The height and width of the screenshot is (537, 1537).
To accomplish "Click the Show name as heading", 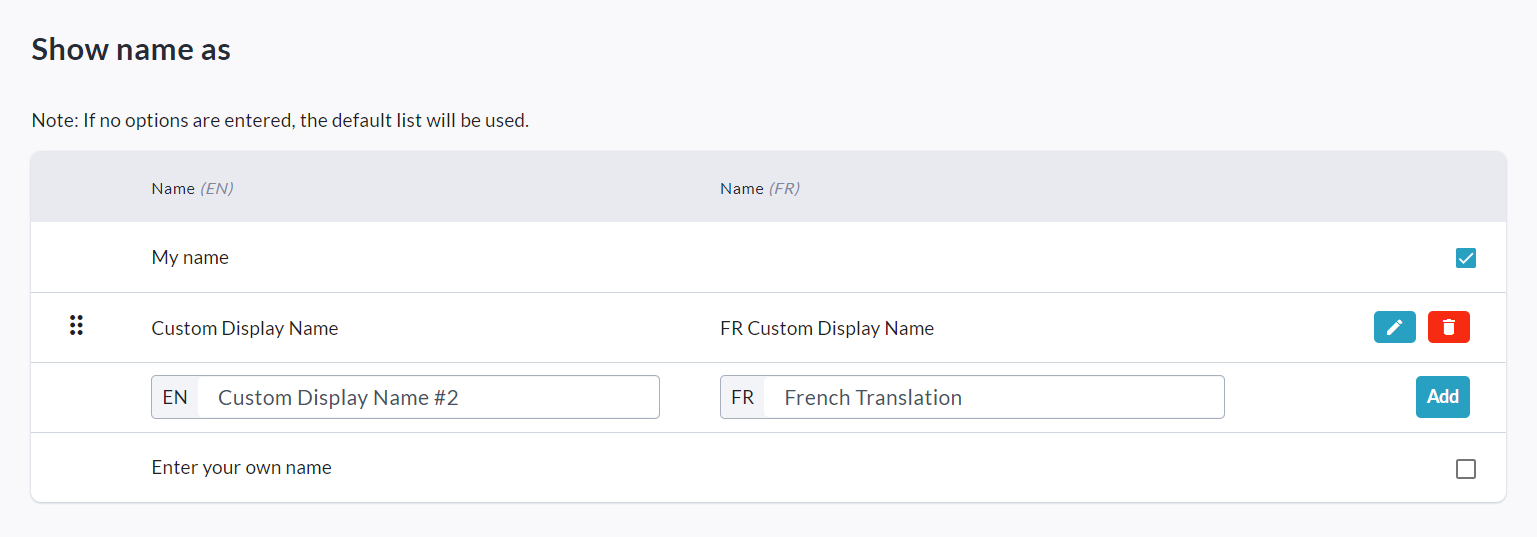I will tap(131, 49).
